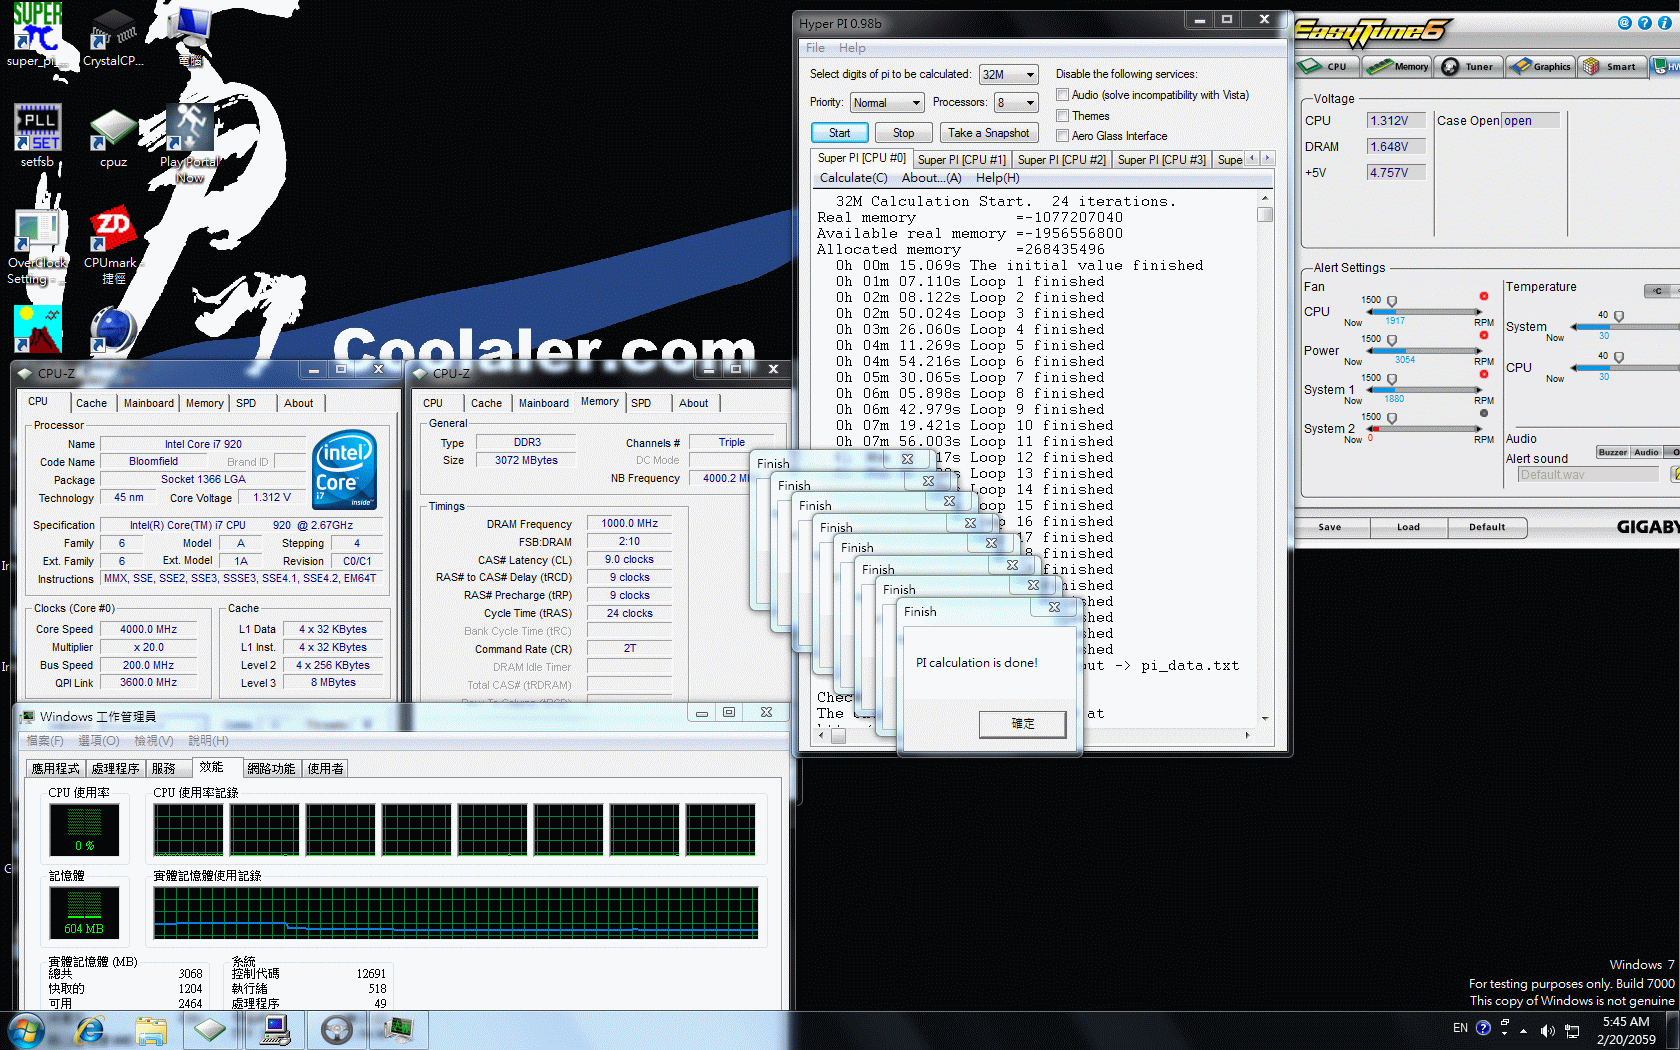
Task: Confirm the PI calculation done dialog (確定)
Action: click(x=1022, y=724)
